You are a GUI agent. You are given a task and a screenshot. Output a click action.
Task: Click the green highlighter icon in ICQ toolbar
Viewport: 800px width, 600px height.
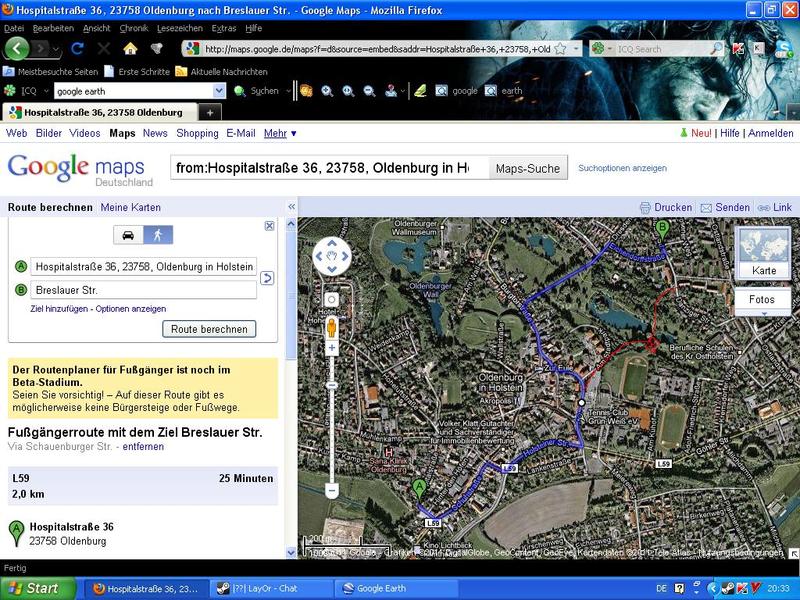click(x=420, y=91)
